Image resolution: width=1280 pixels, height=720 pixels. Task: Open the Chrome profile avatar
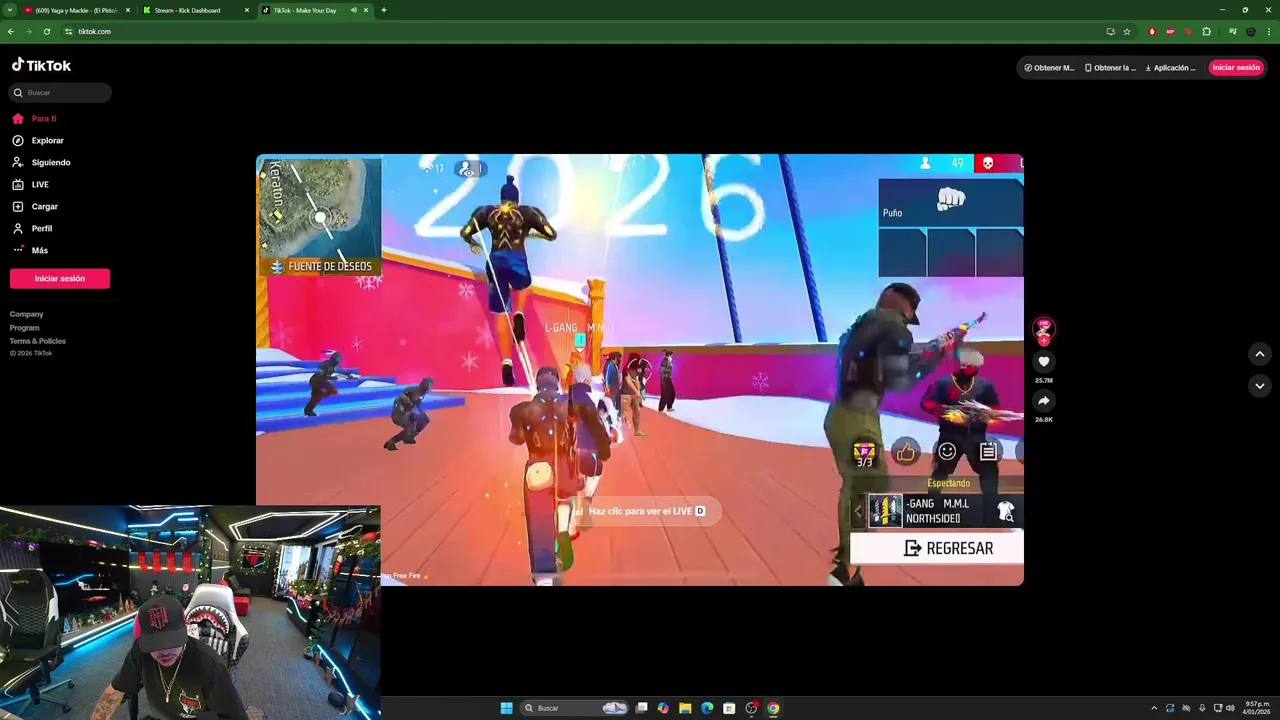1250,31
